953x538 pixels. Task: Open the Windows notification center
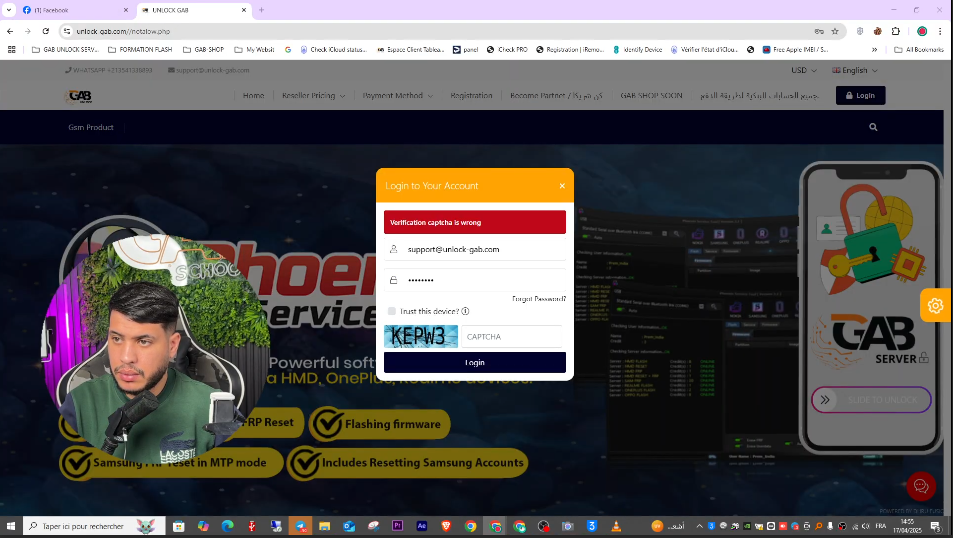tap(936, 526)
